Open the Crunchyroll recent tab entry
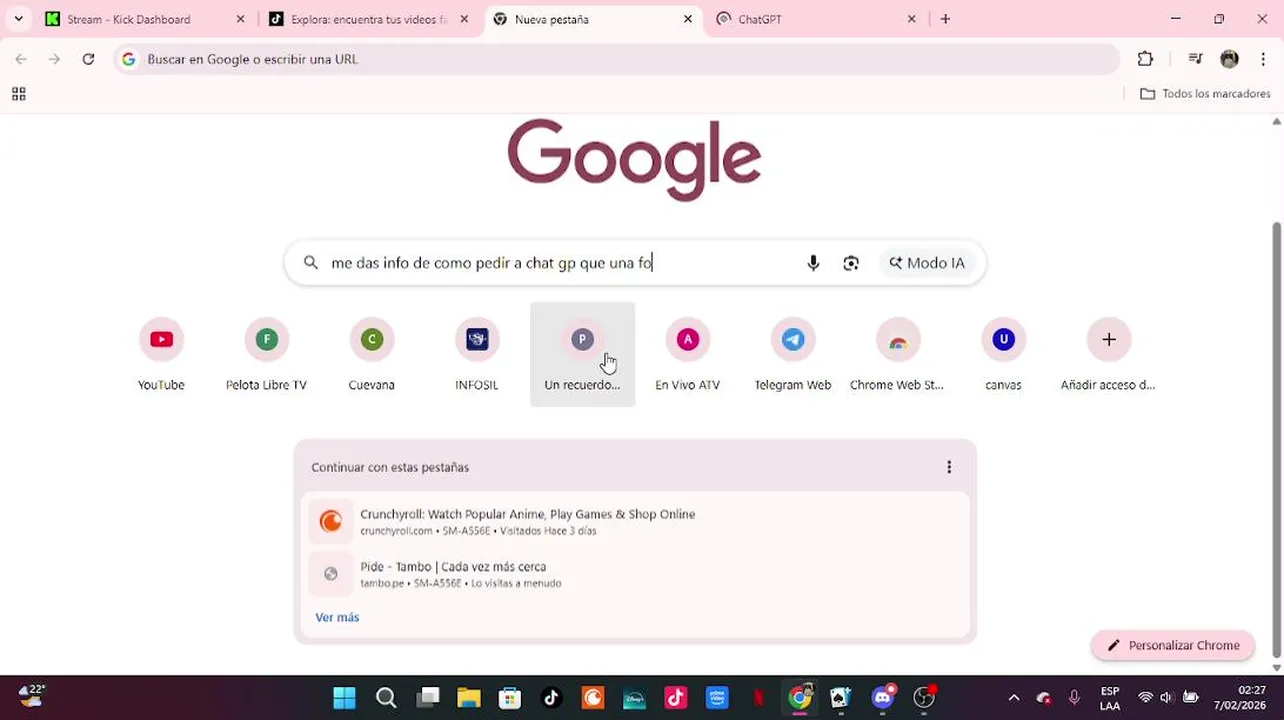Image resolution: width=1284 pixels, height=720 pixels. point(634,521)
